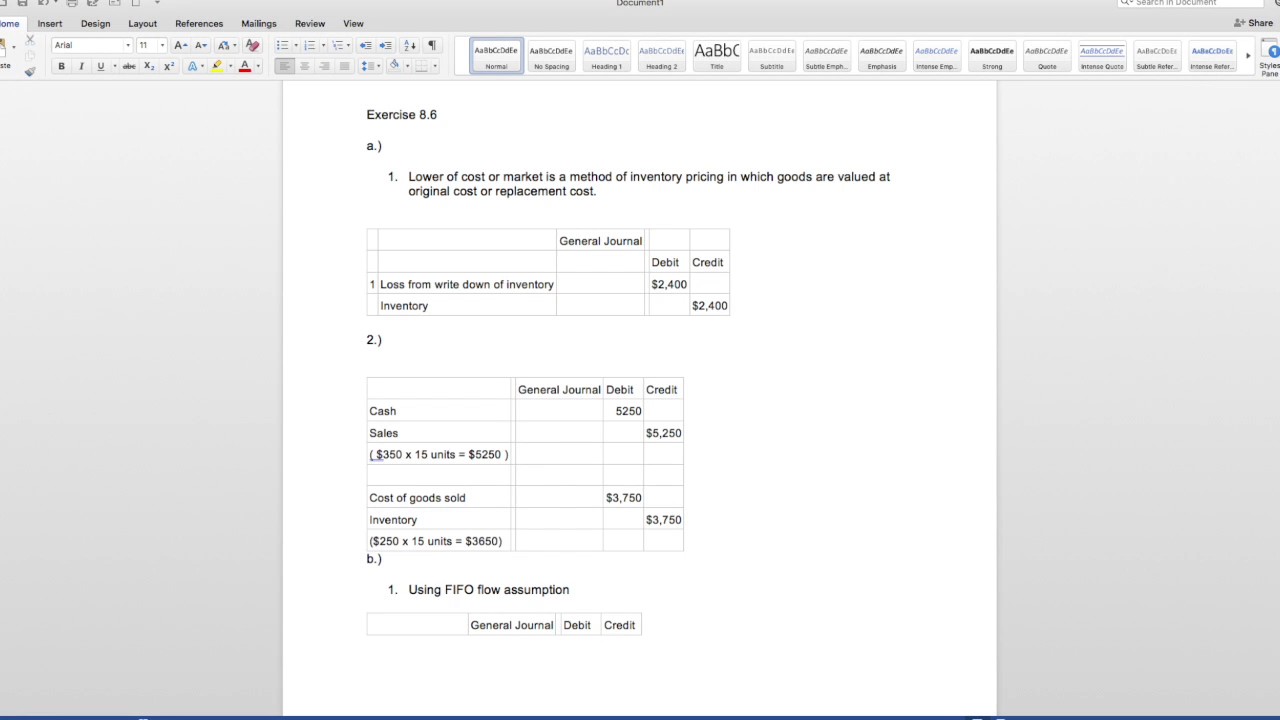Image resolution: width=1280 pixels, height=720 pixels.
Task: Click '($250 x 15 units = $3650)' cell
Action: click(440, 541)
